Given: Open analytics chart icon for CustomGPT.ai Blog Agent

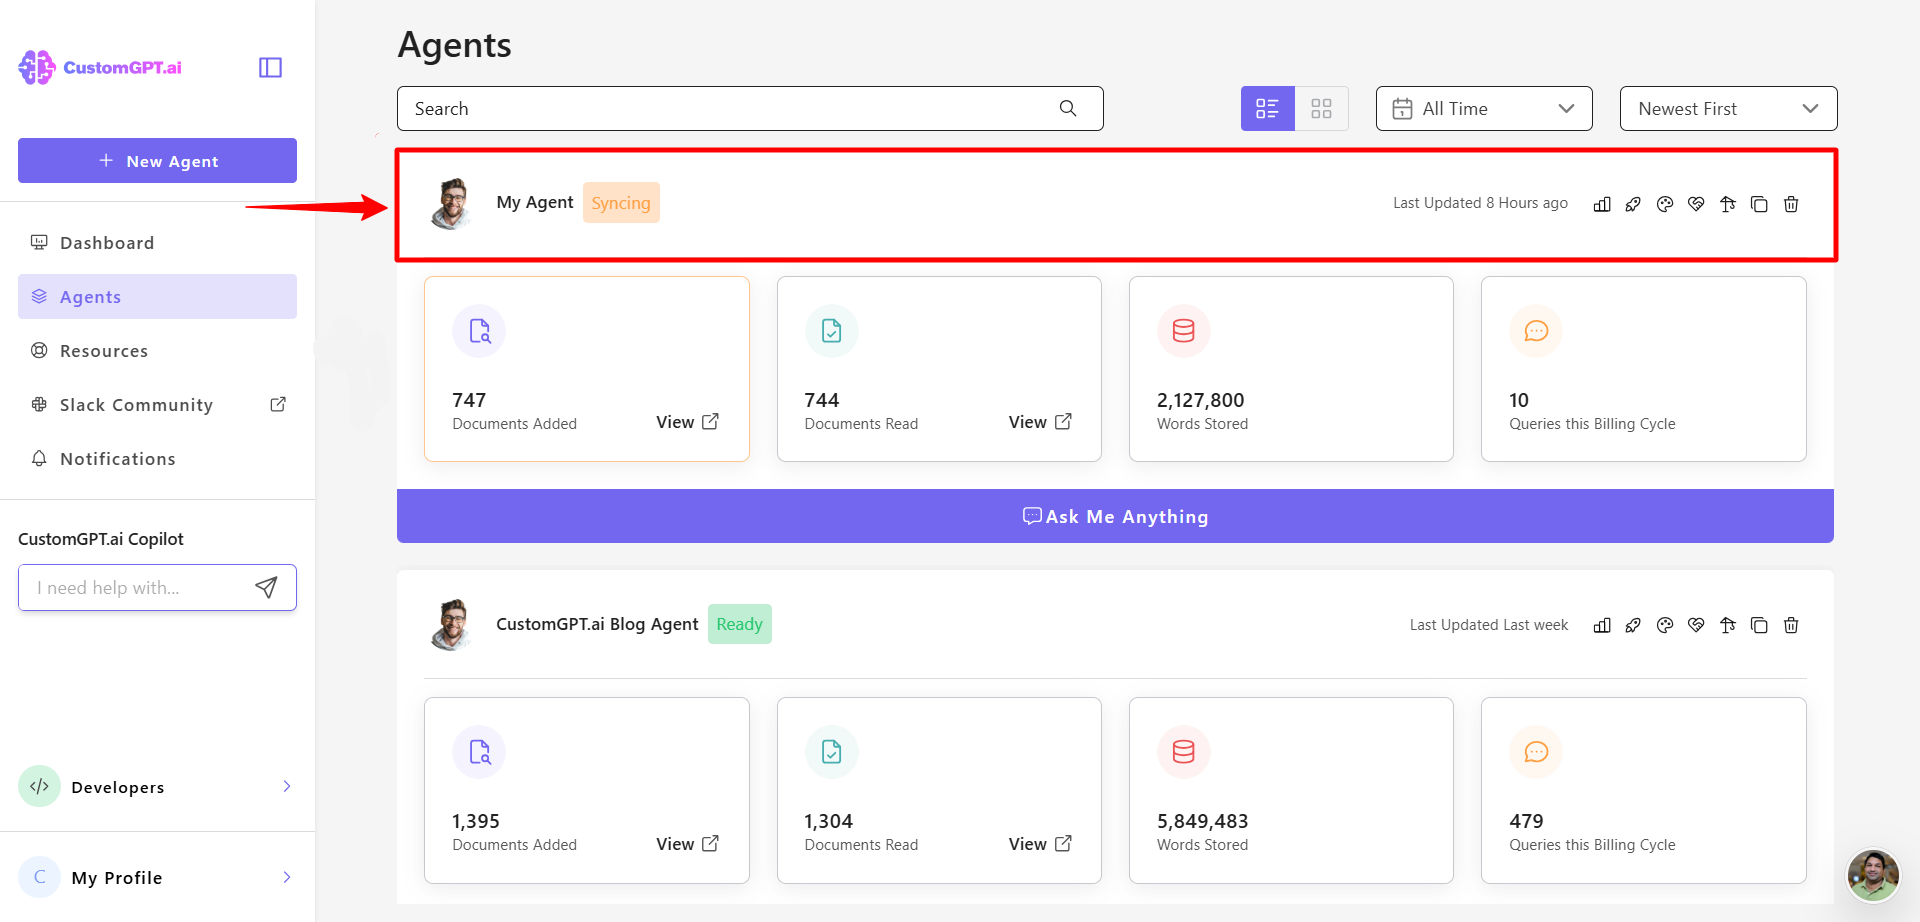Looking at the screenshot, I should 1602,625.
